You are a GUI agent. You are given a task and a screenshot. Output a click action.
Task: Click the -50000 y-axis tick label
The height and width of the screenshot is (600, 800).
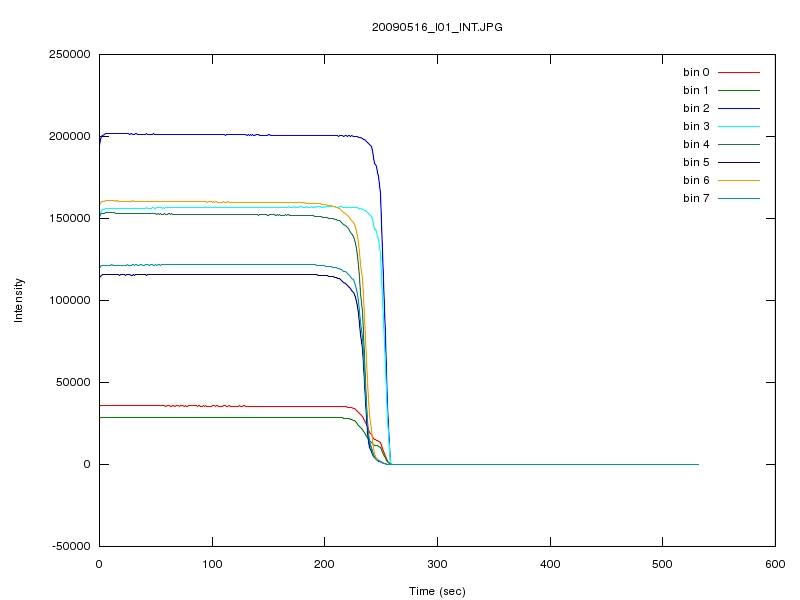point(71,546)
